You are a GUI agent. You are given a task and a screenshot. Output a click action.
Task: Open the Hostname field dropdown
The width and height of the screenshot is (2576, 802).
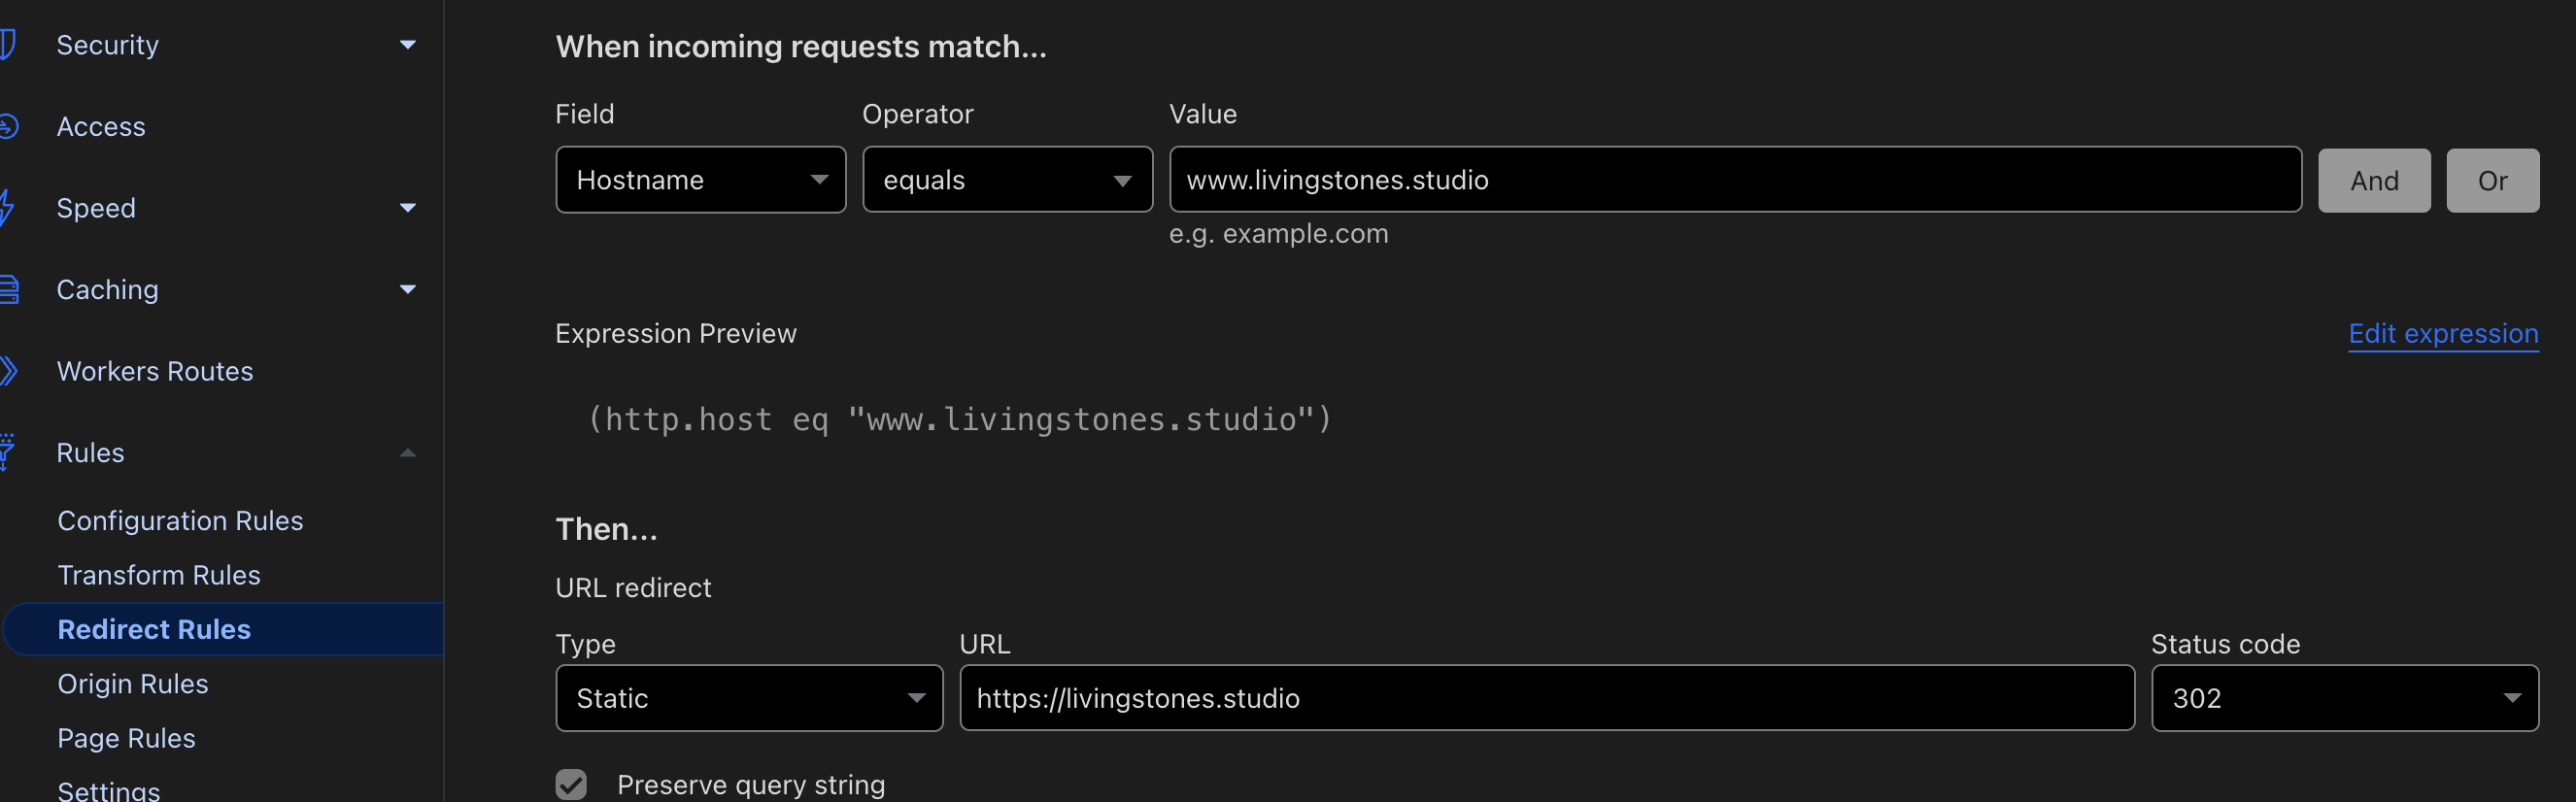pos(700,180)
